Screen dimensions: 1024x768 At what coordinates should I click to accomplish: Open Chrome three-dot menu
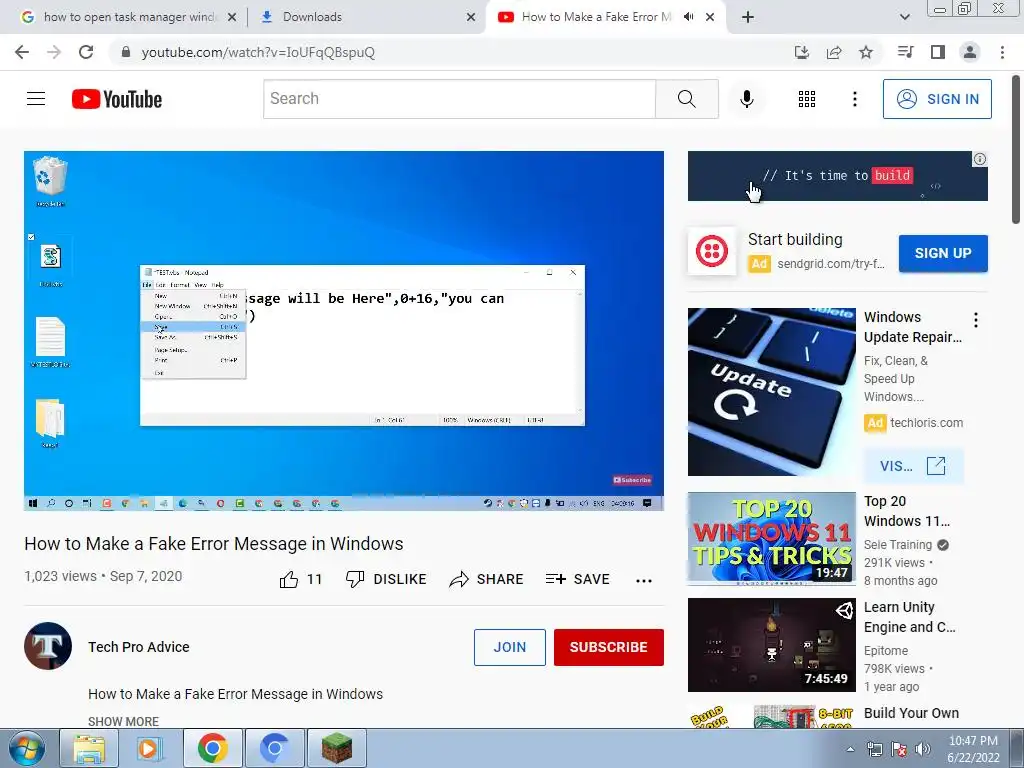(x=1002, y=52)
